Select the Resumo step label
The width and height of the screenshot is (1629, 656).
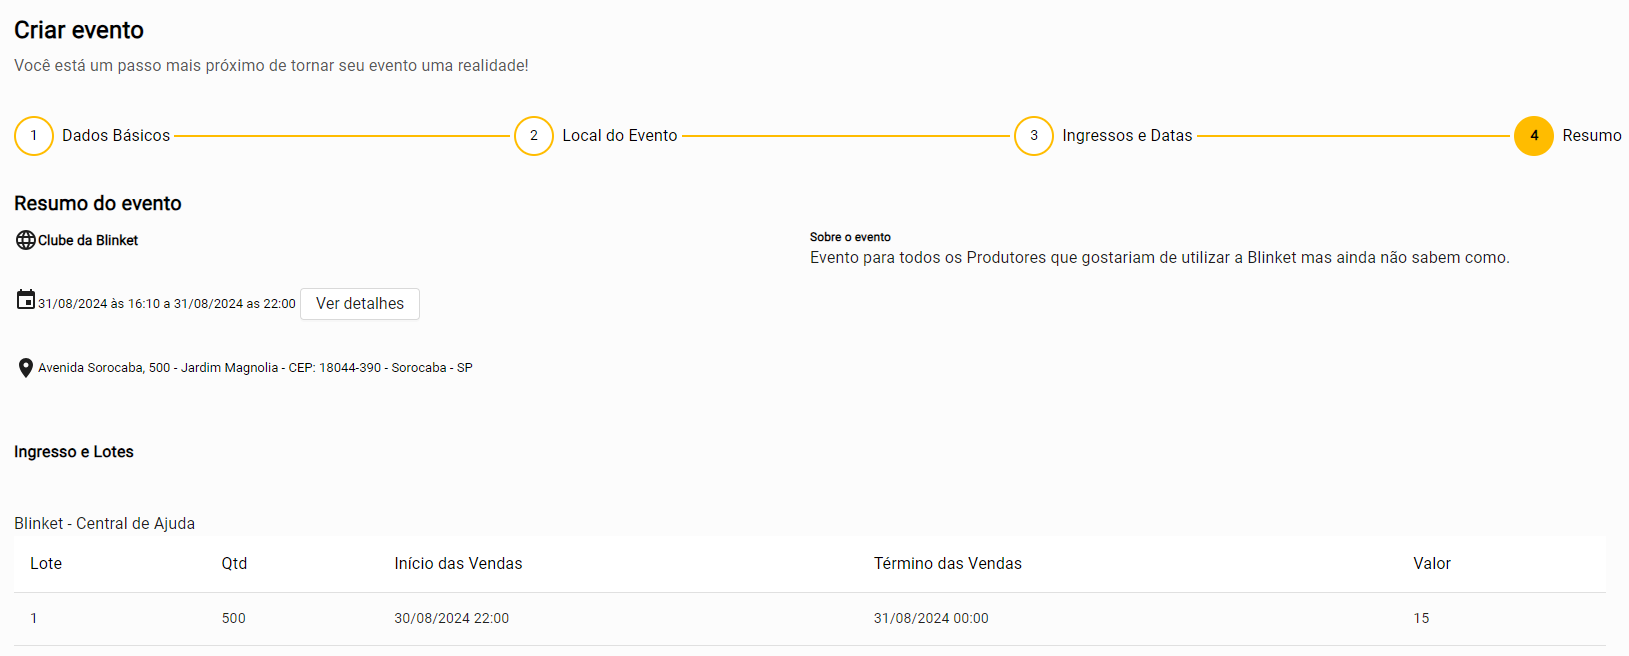(x=1592, y=136)
